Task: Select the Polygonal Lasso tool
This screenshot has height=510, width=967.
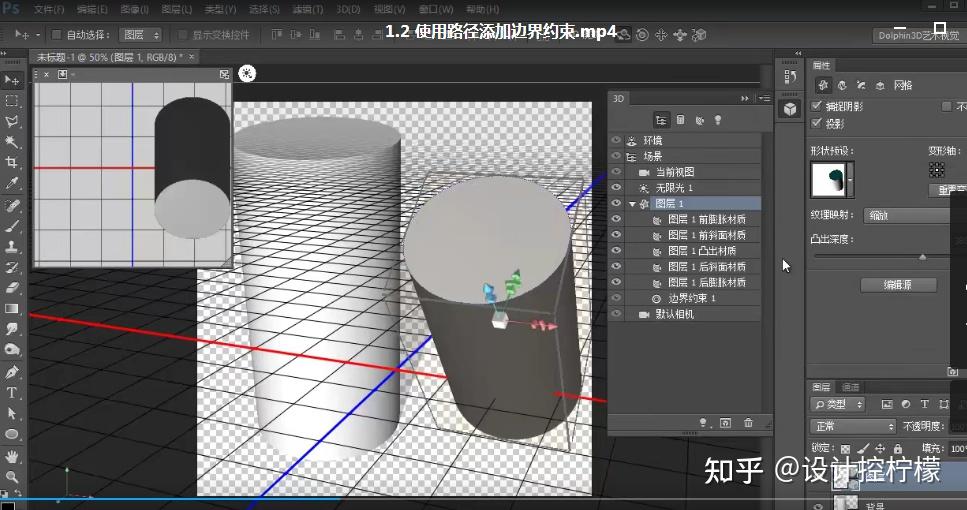Action: tap(12, 121)
